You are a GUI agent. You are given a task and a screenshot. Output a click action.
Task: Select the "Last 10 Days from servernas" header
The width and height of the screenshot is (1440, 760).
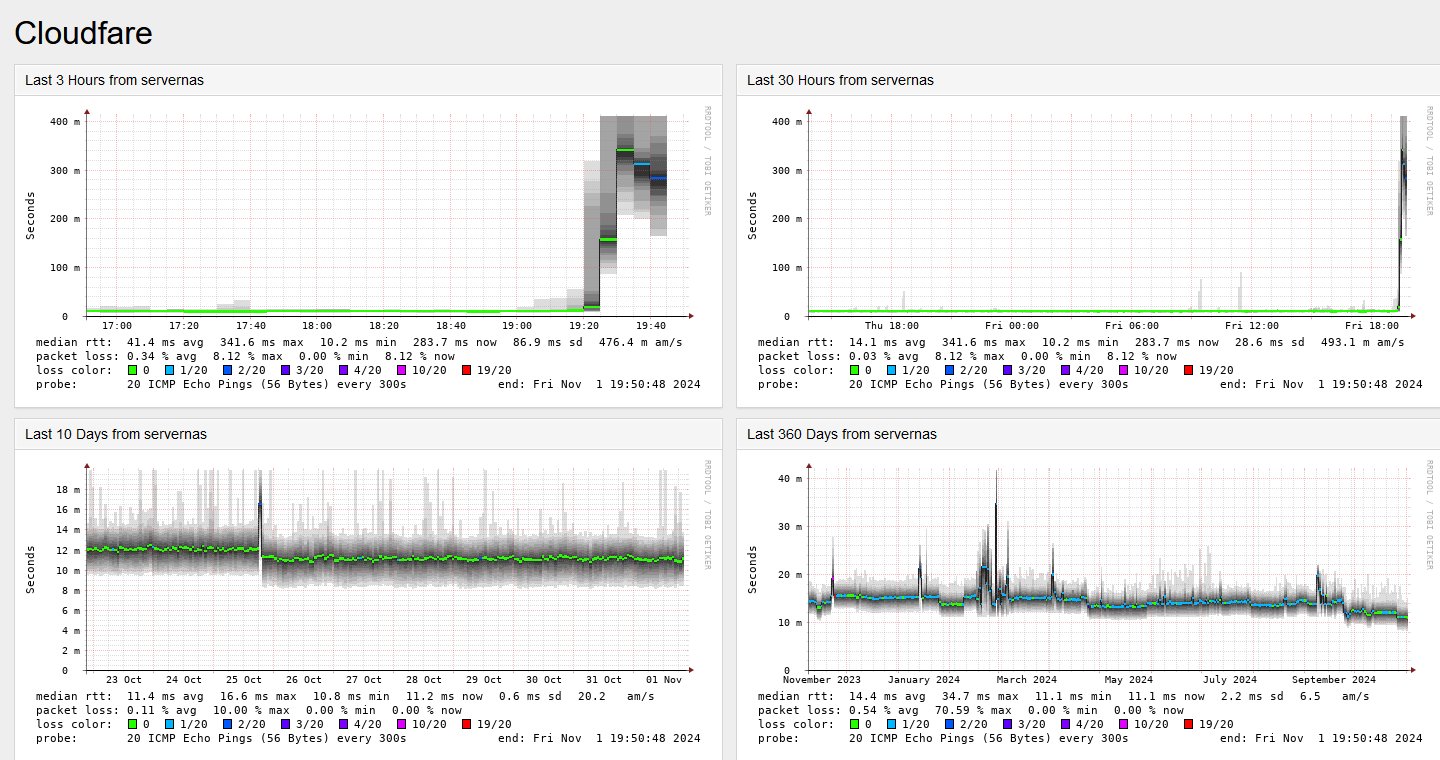point(116,434)
